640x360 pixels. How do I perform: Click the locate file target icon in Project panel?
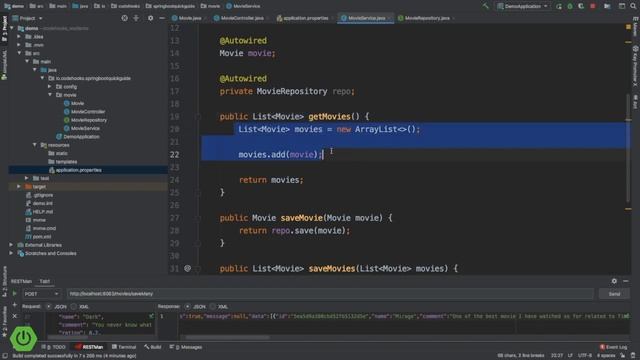point(124,18)
